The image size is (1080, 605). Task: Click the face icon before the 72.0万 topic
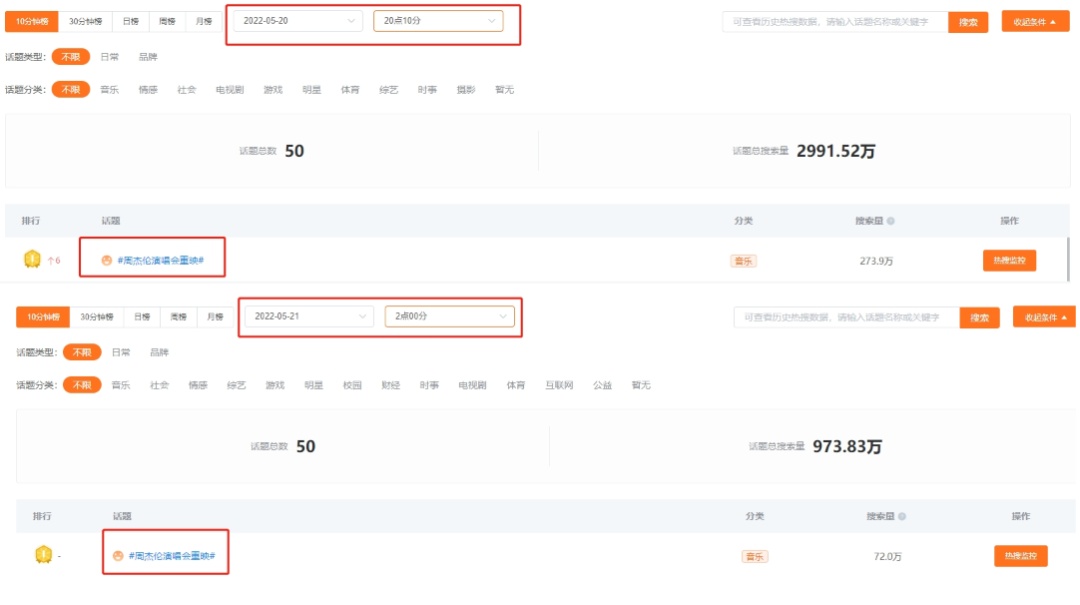pyautogui.click(x=118, y=556)
